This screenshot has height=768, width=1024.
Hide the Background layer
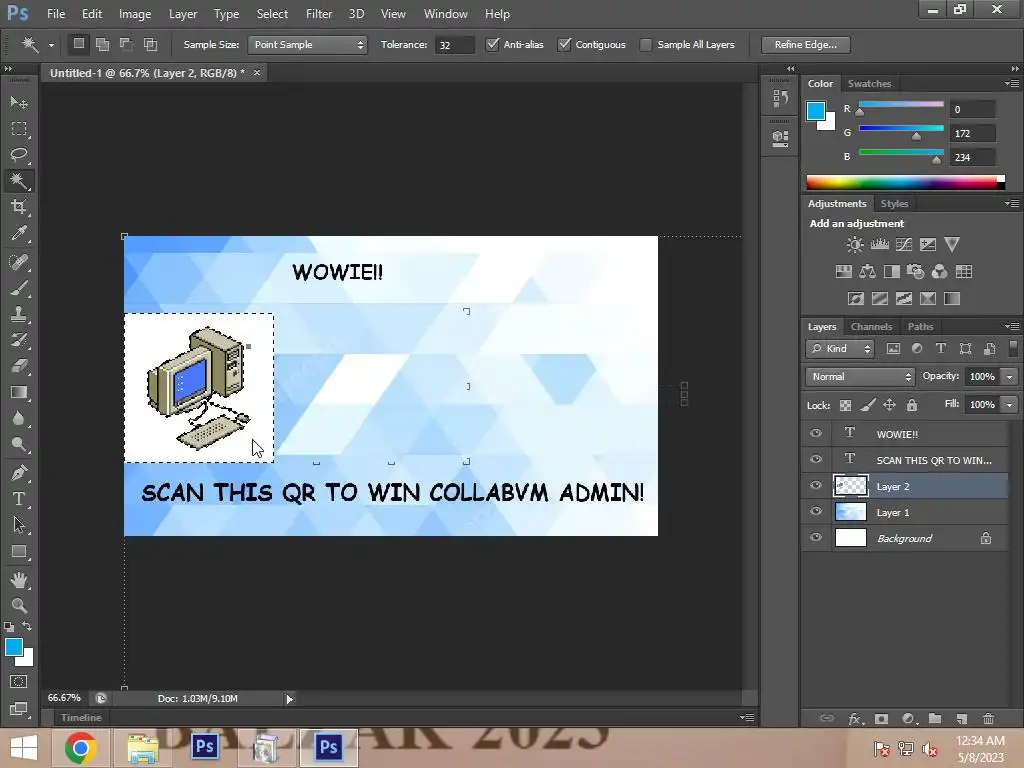[x=816, y=537]
